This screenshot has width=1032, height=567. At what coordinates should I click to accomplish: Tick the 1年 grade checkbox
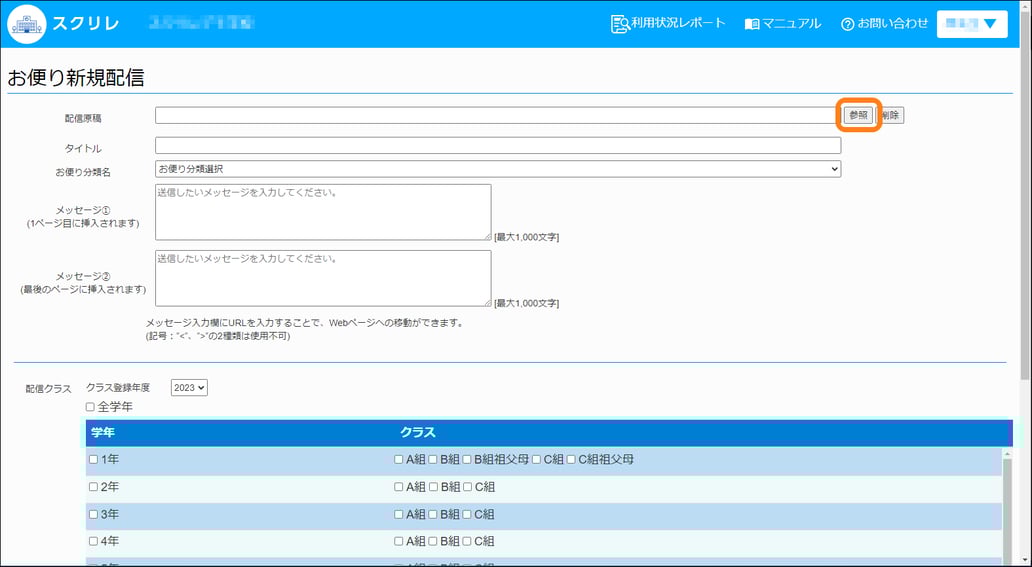[x=94, y=460]
